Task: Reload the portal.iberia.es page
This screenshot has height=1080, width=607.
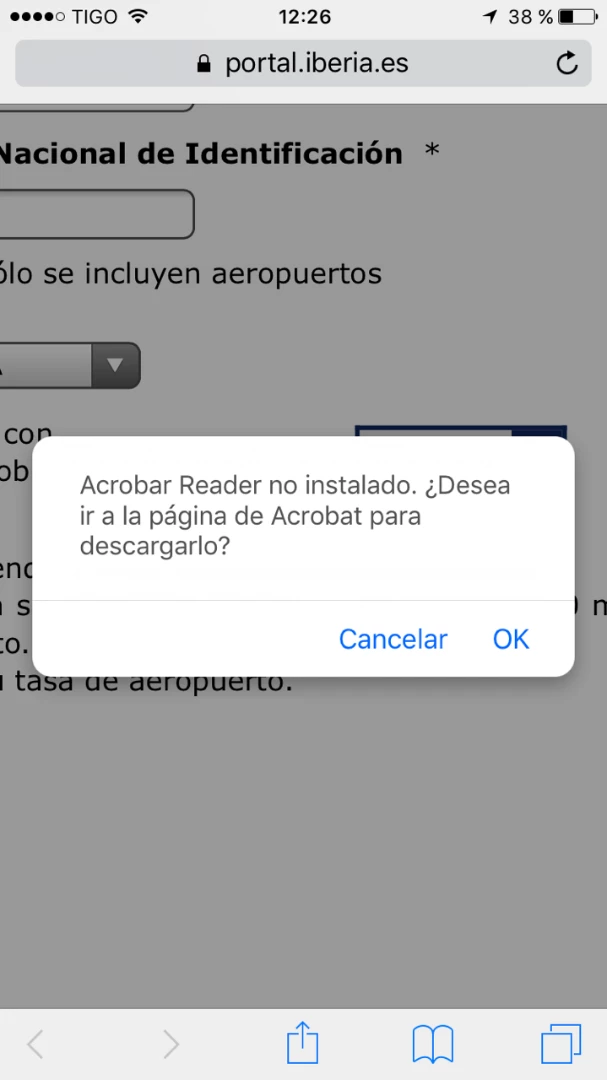Action: click(x=566, y=63)
